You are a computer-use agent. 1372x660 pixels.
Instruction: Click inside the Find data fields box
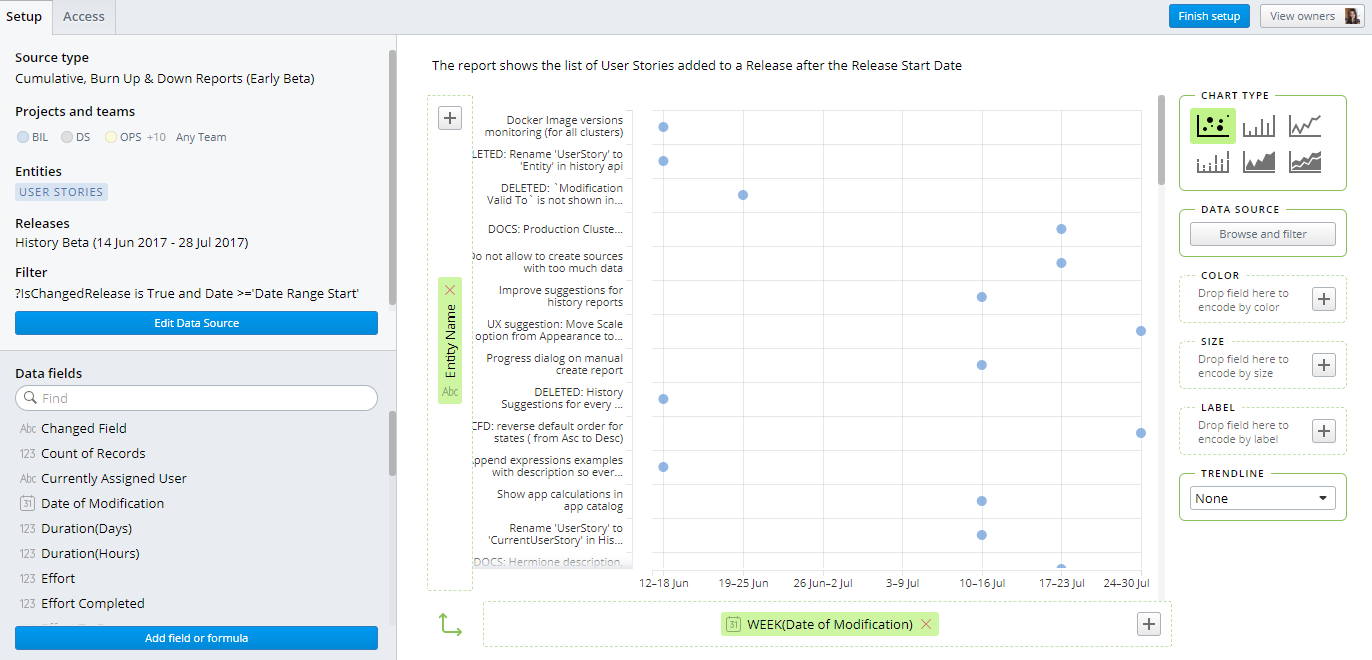196,398
